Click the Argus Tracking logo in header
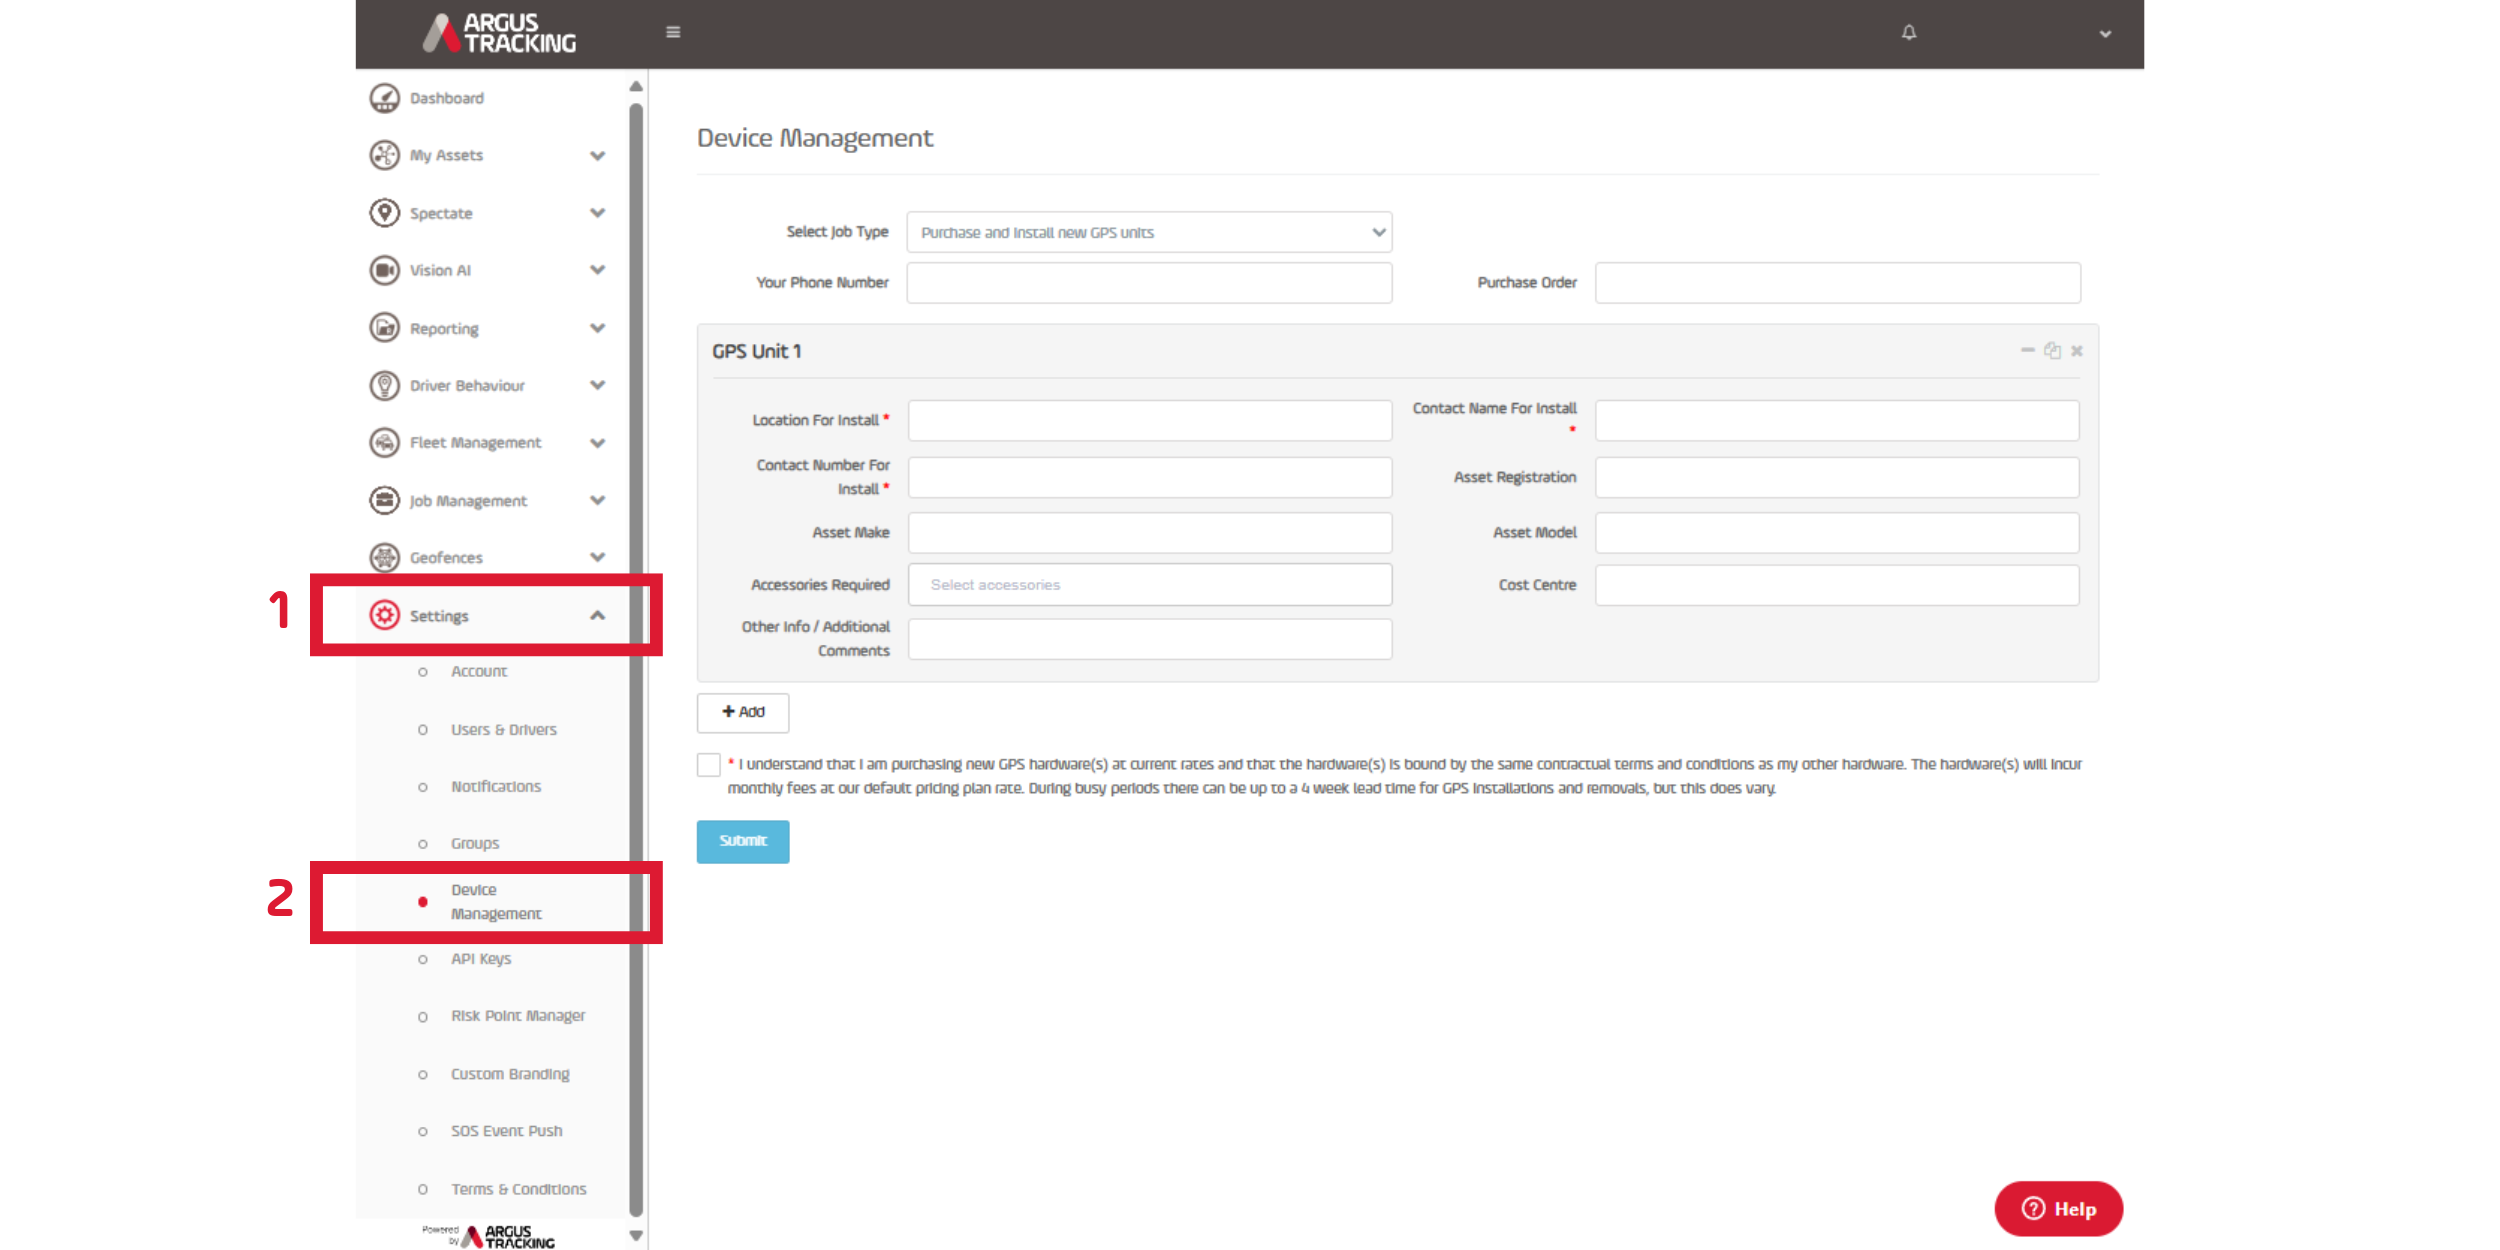 tap(499, 33)
